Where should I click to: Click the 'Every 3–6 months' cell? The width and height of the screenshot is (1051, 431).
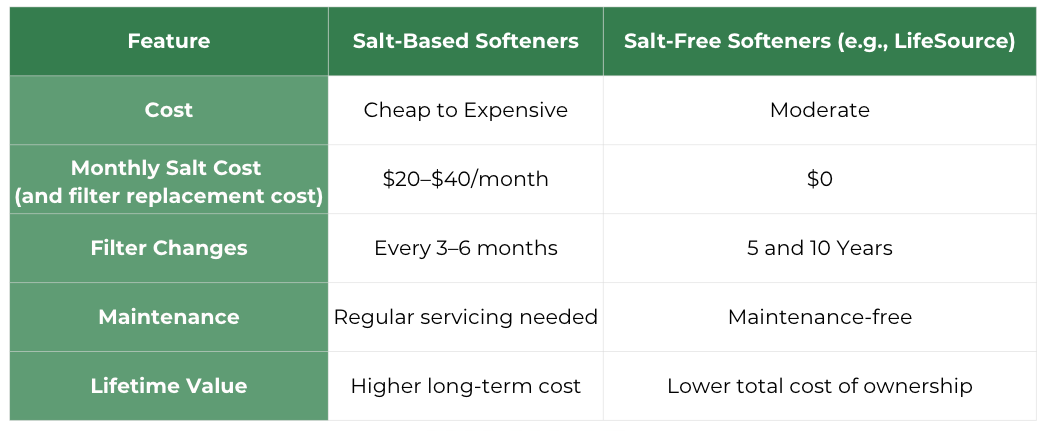pos(465,248)
